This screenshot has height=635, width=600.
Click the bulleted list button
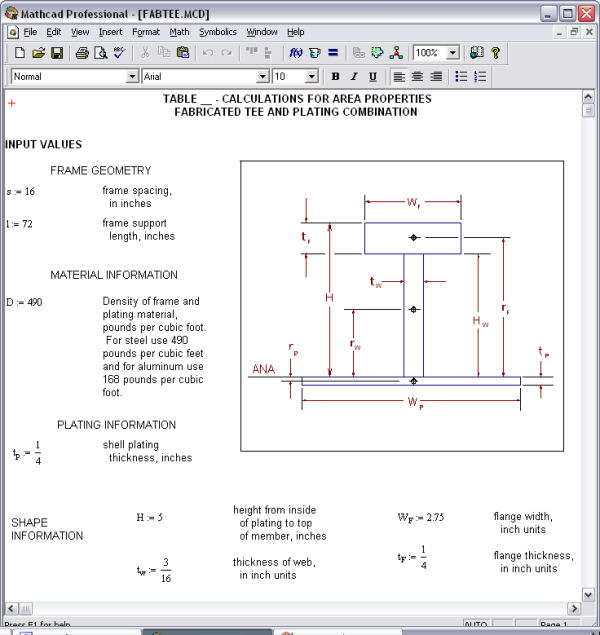pos(461,77)
